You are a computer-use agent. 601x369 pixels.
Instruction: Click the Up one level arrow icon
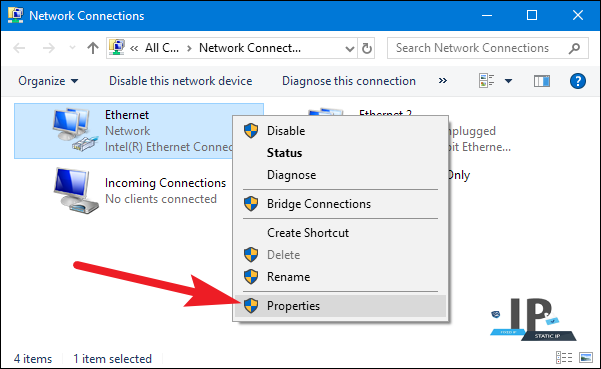point(93,48)
